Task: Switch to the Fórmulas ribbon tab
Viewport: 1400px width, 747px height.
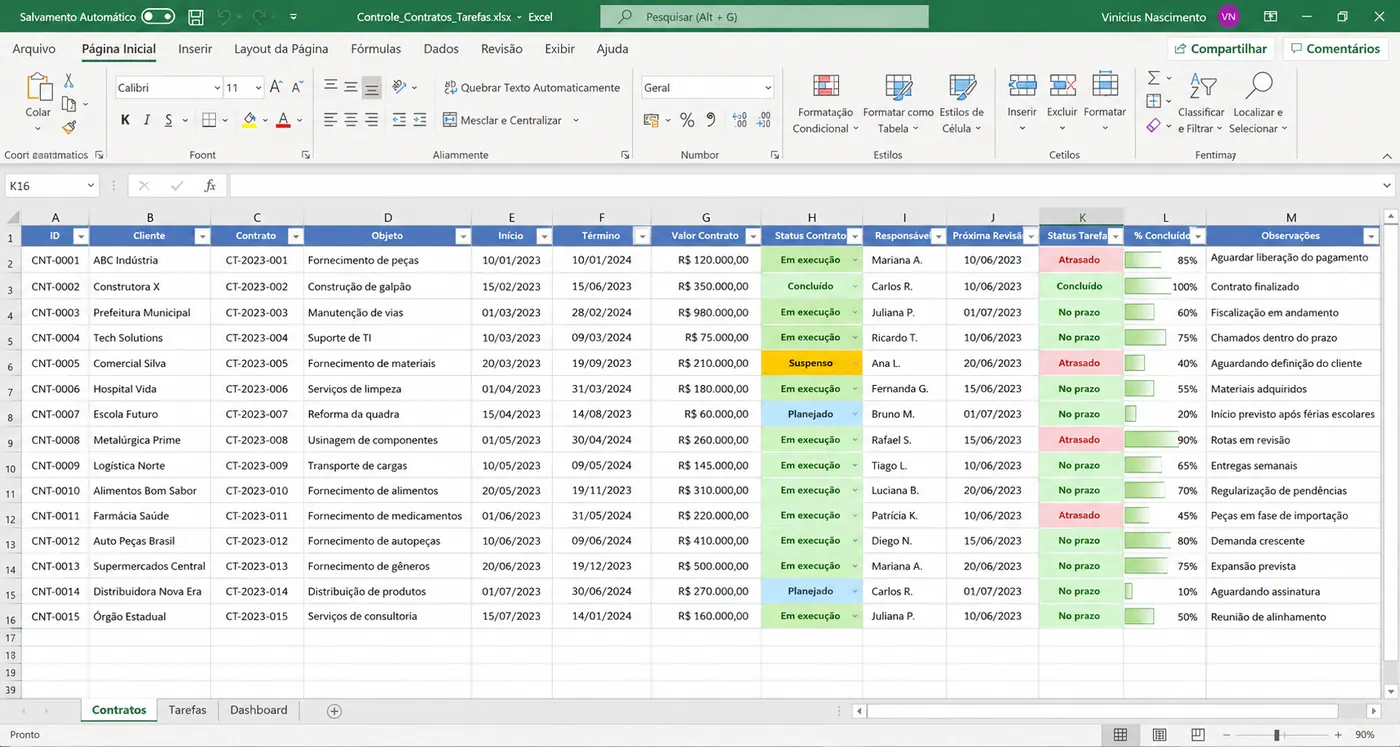Action: pos(376,48)
